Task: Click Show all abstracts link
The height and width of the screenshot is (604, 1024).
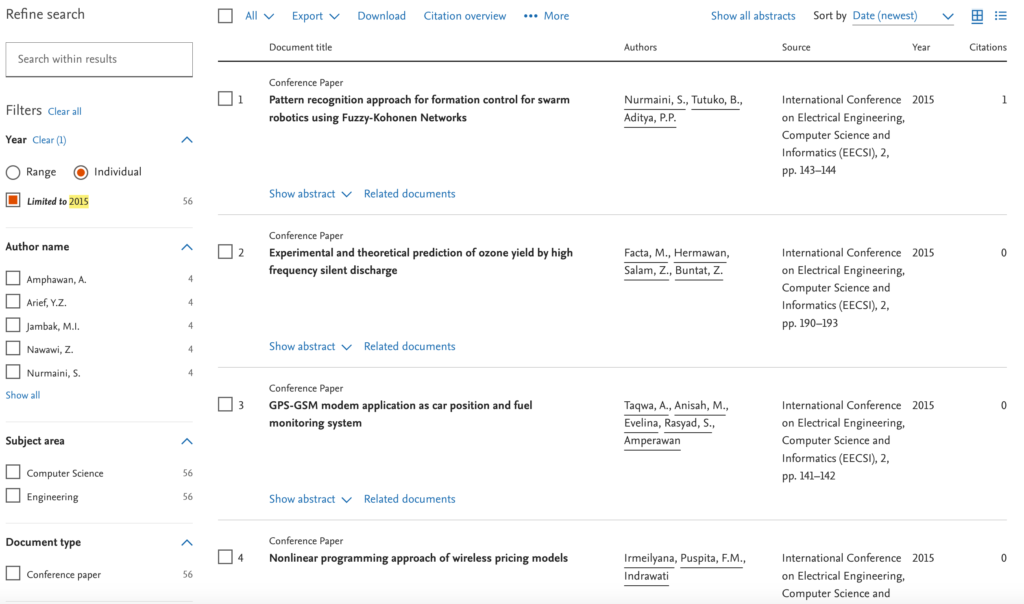Action: (x=753, y=16)
